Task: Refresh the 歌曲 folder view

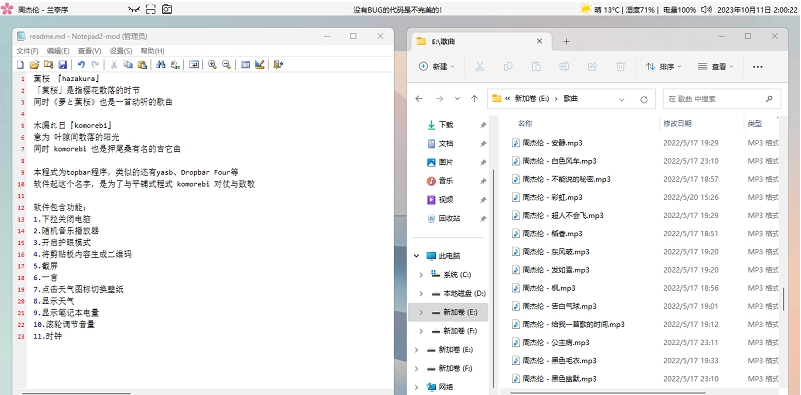Action: pyautogui.click(x=644, y=99)
